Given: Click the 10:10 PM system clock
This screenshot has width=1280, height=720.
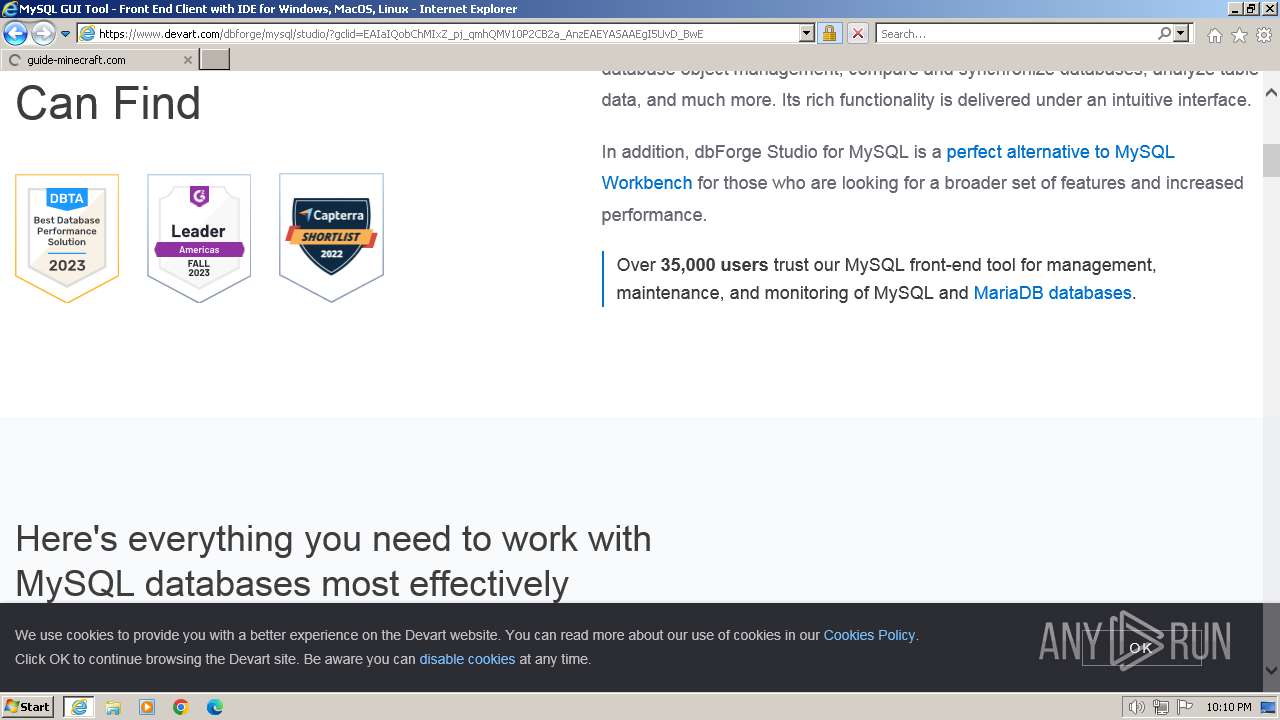Looking at the screenshot, I should click(1229, 707).
